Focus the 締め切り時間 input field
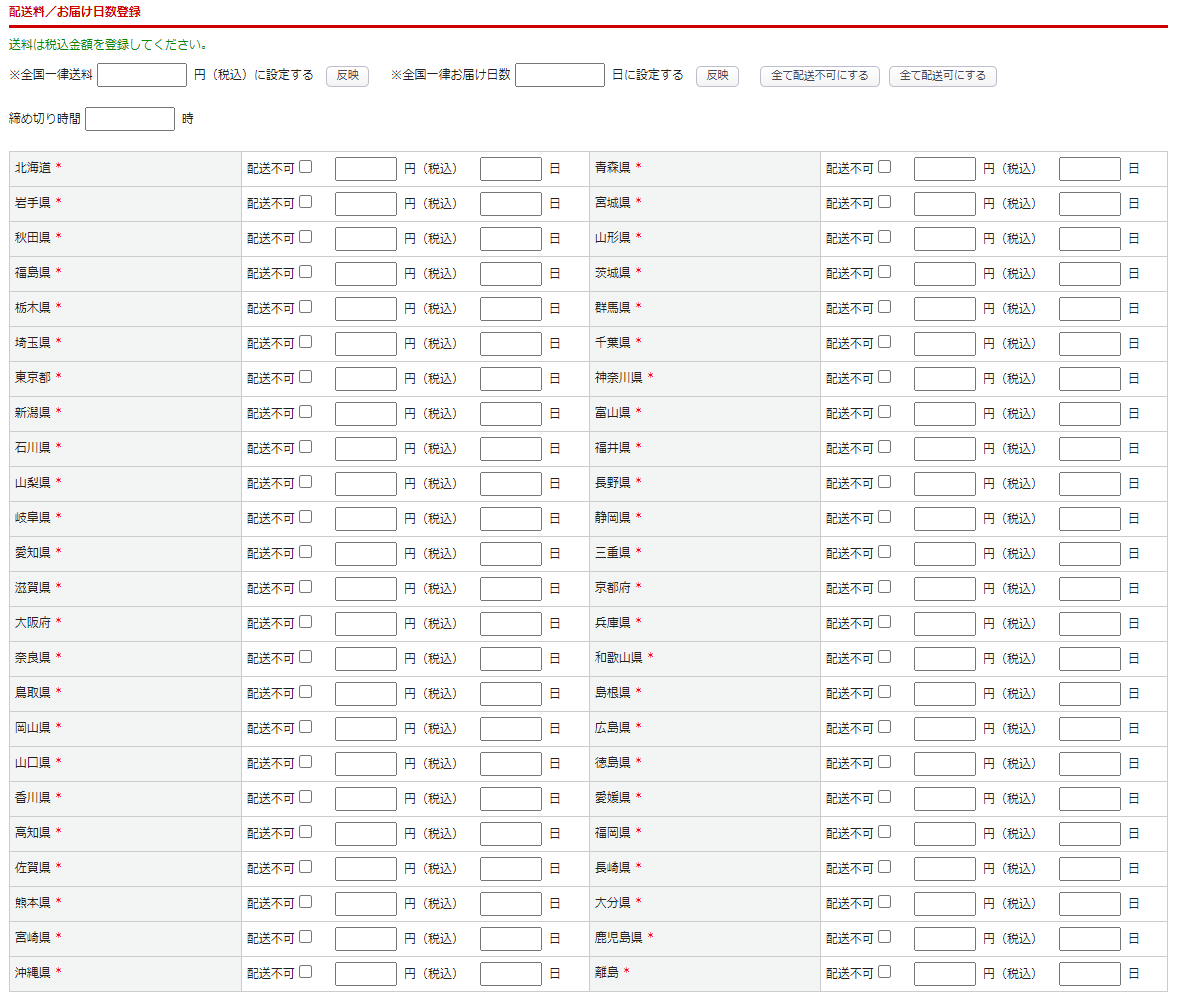Screen dimensions: 1178x1000 (130, 119)
